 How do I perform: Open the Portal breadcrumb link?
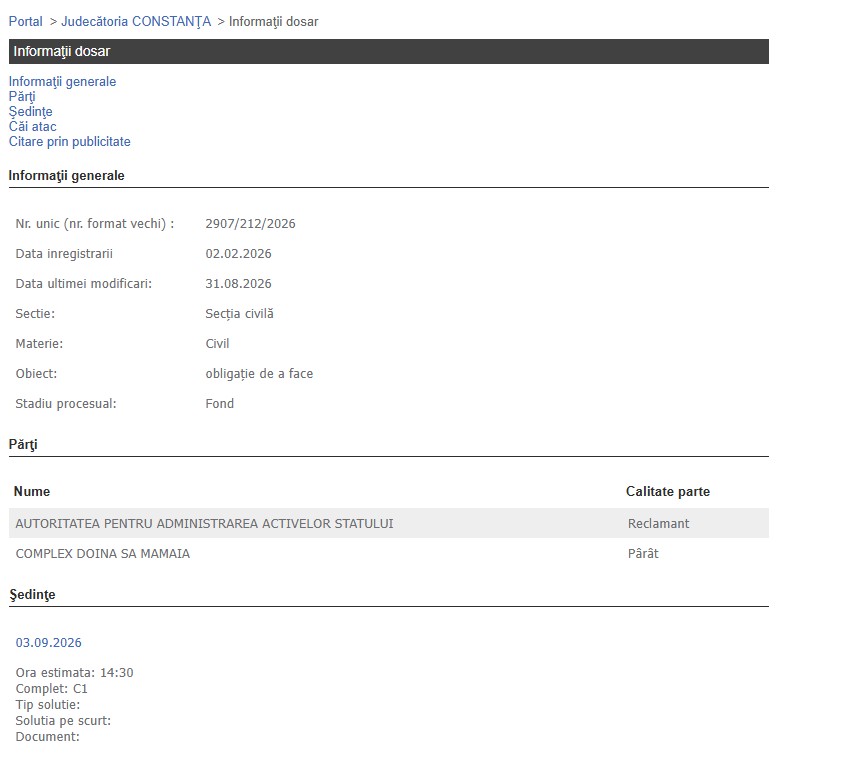tap(25, 21)
